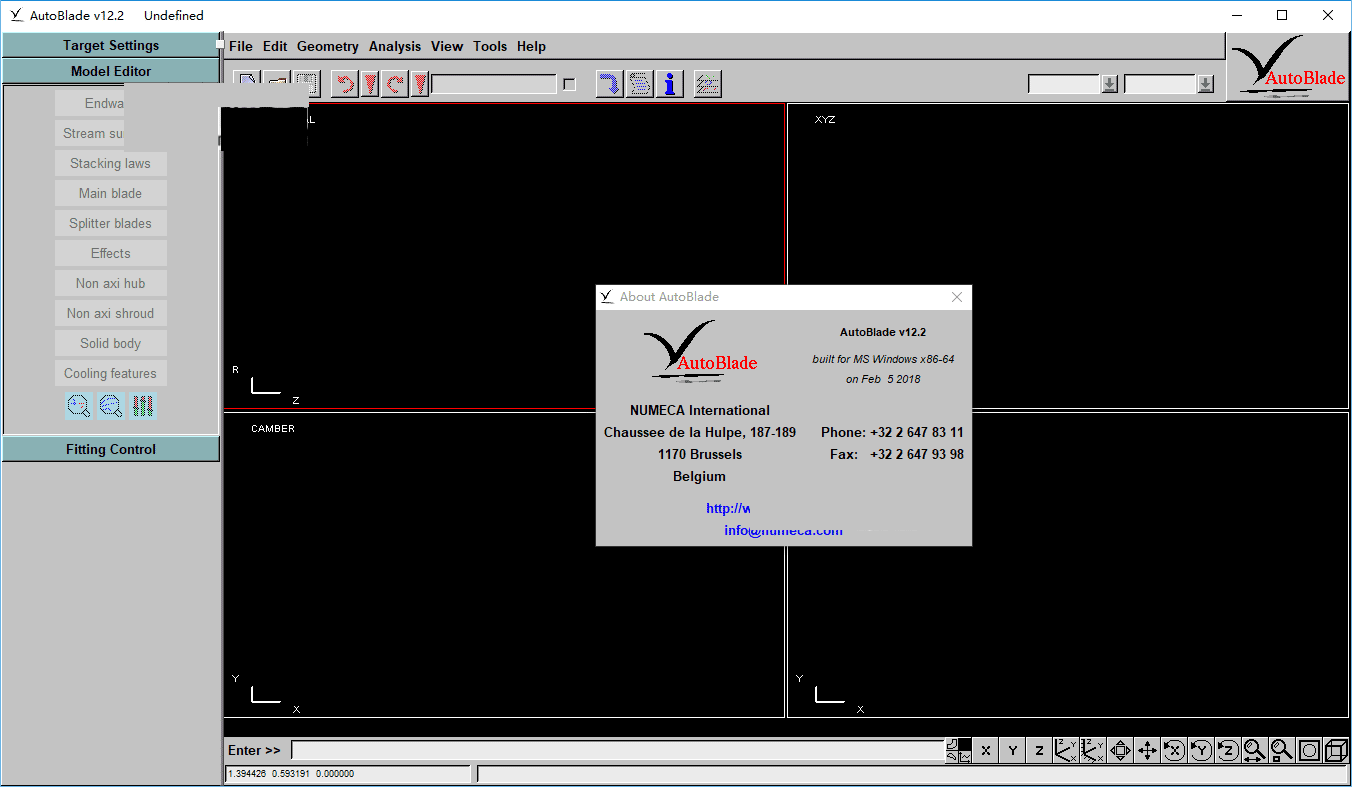Click the blue curved arrow toolbar icon
Viewport: 1352px width, 787px height.
pos(609,84)
